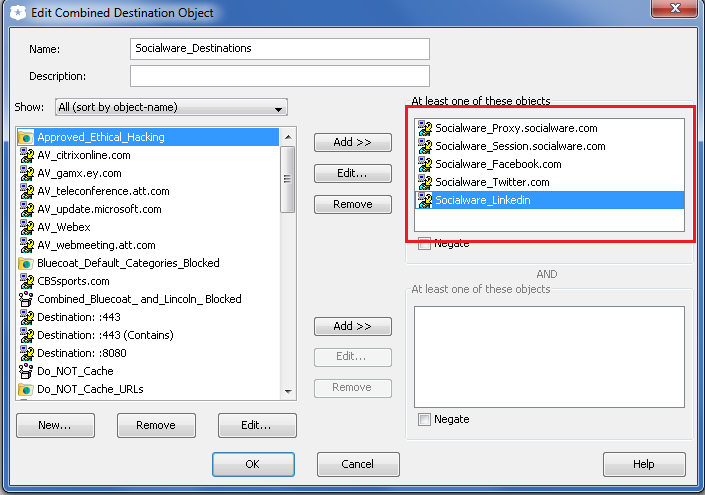705x495 pixels.
Task: Open the Show sort dropdown
Action: click(171, 107)
